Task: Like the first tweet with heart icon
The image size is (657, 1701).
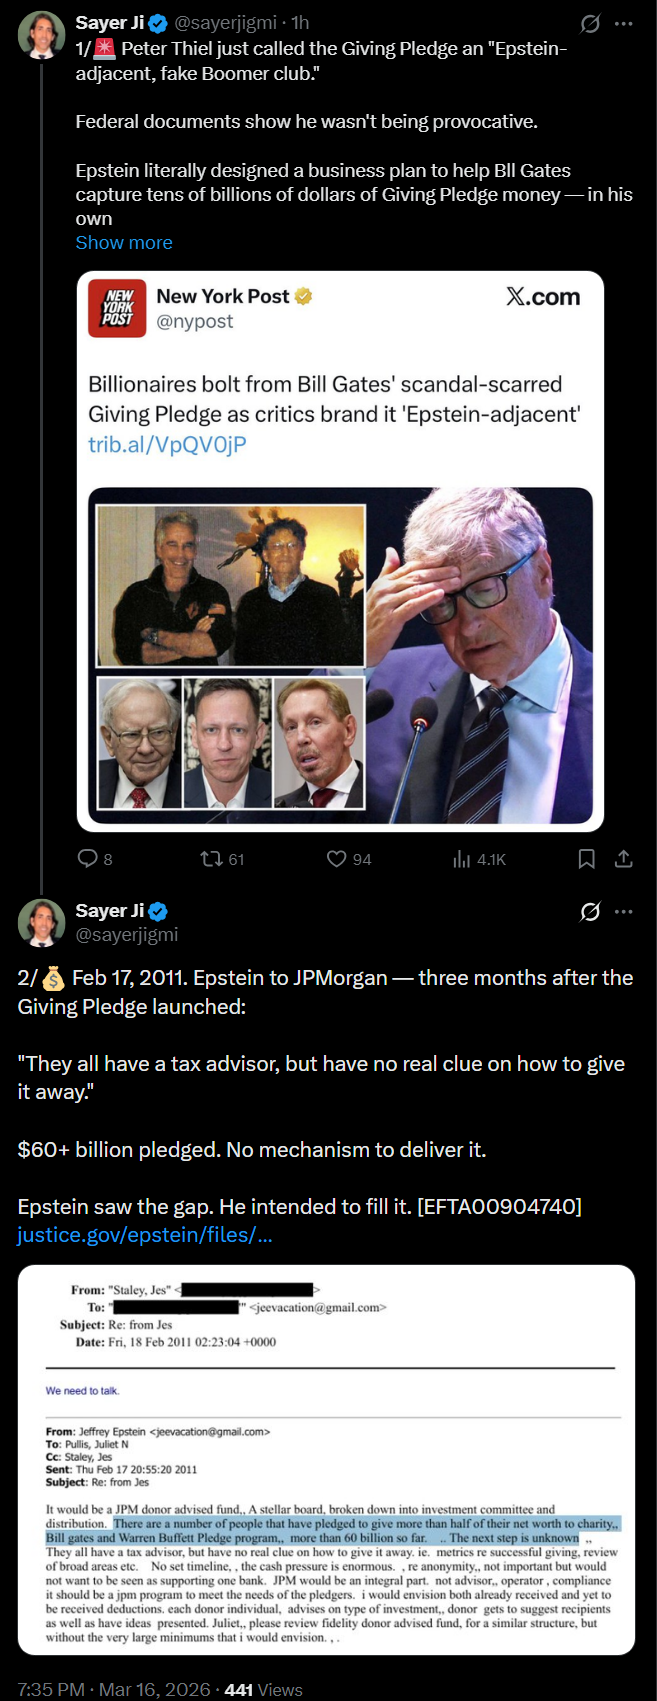Action: pos(337,859)
